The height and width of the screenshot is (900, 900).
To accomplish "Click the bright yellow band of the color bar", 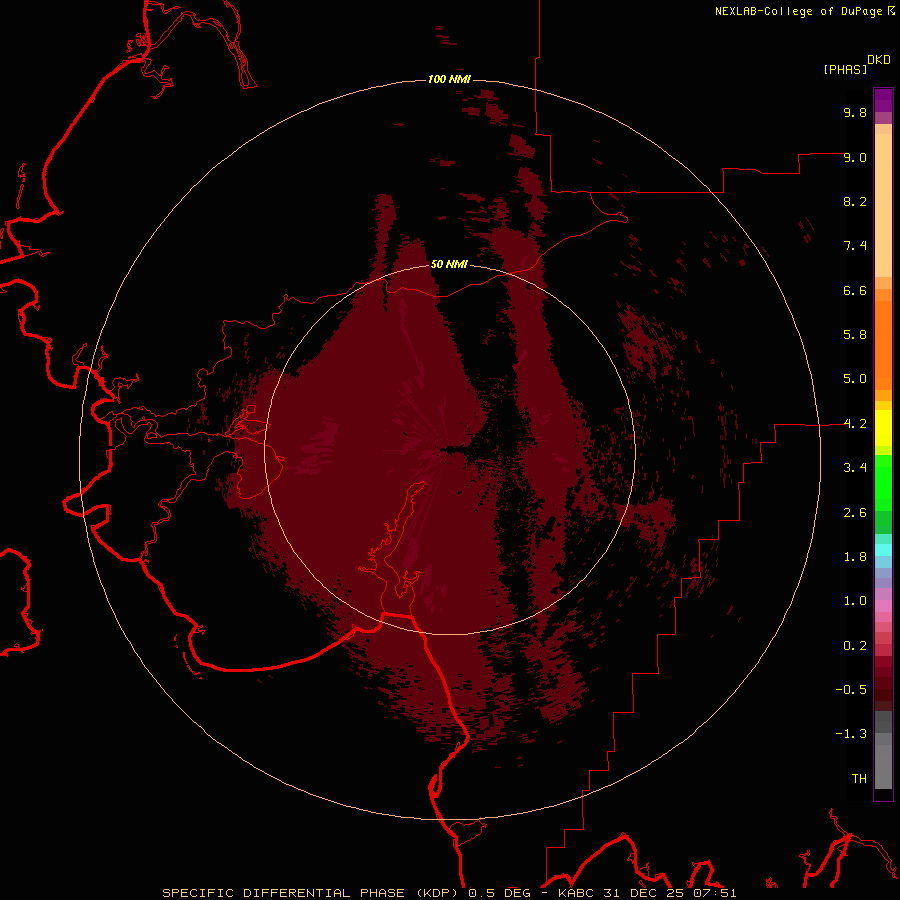I will coord(883,428).
